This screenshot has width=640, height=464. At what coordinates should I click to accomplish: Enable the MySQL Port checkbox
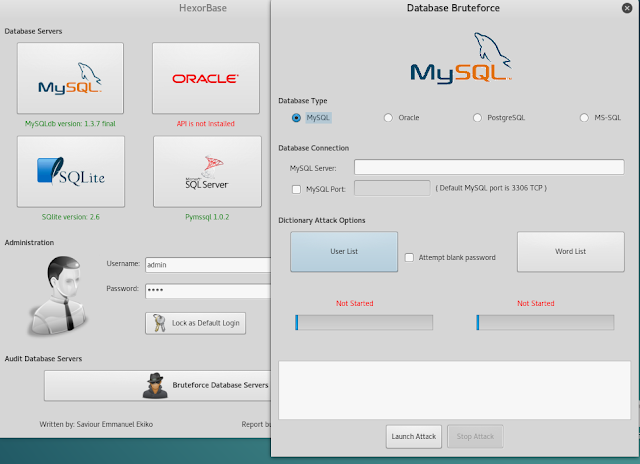(297, 189)
